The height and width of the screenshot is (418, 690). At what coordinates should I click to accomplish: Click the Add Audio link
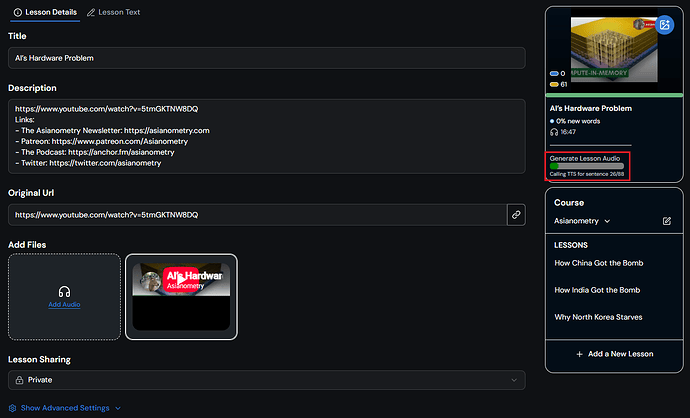tap(64, 304)
